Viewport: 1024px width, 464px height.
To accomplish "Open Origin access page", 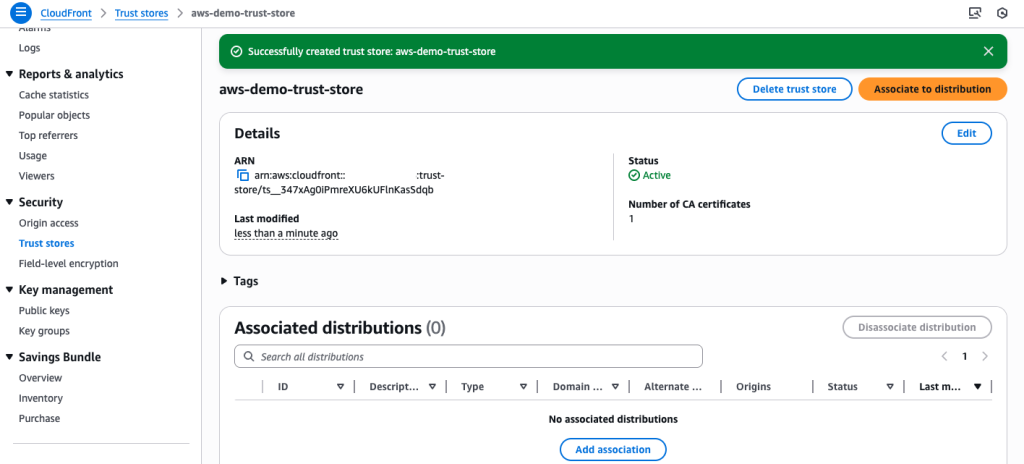I will click(48, 223).
